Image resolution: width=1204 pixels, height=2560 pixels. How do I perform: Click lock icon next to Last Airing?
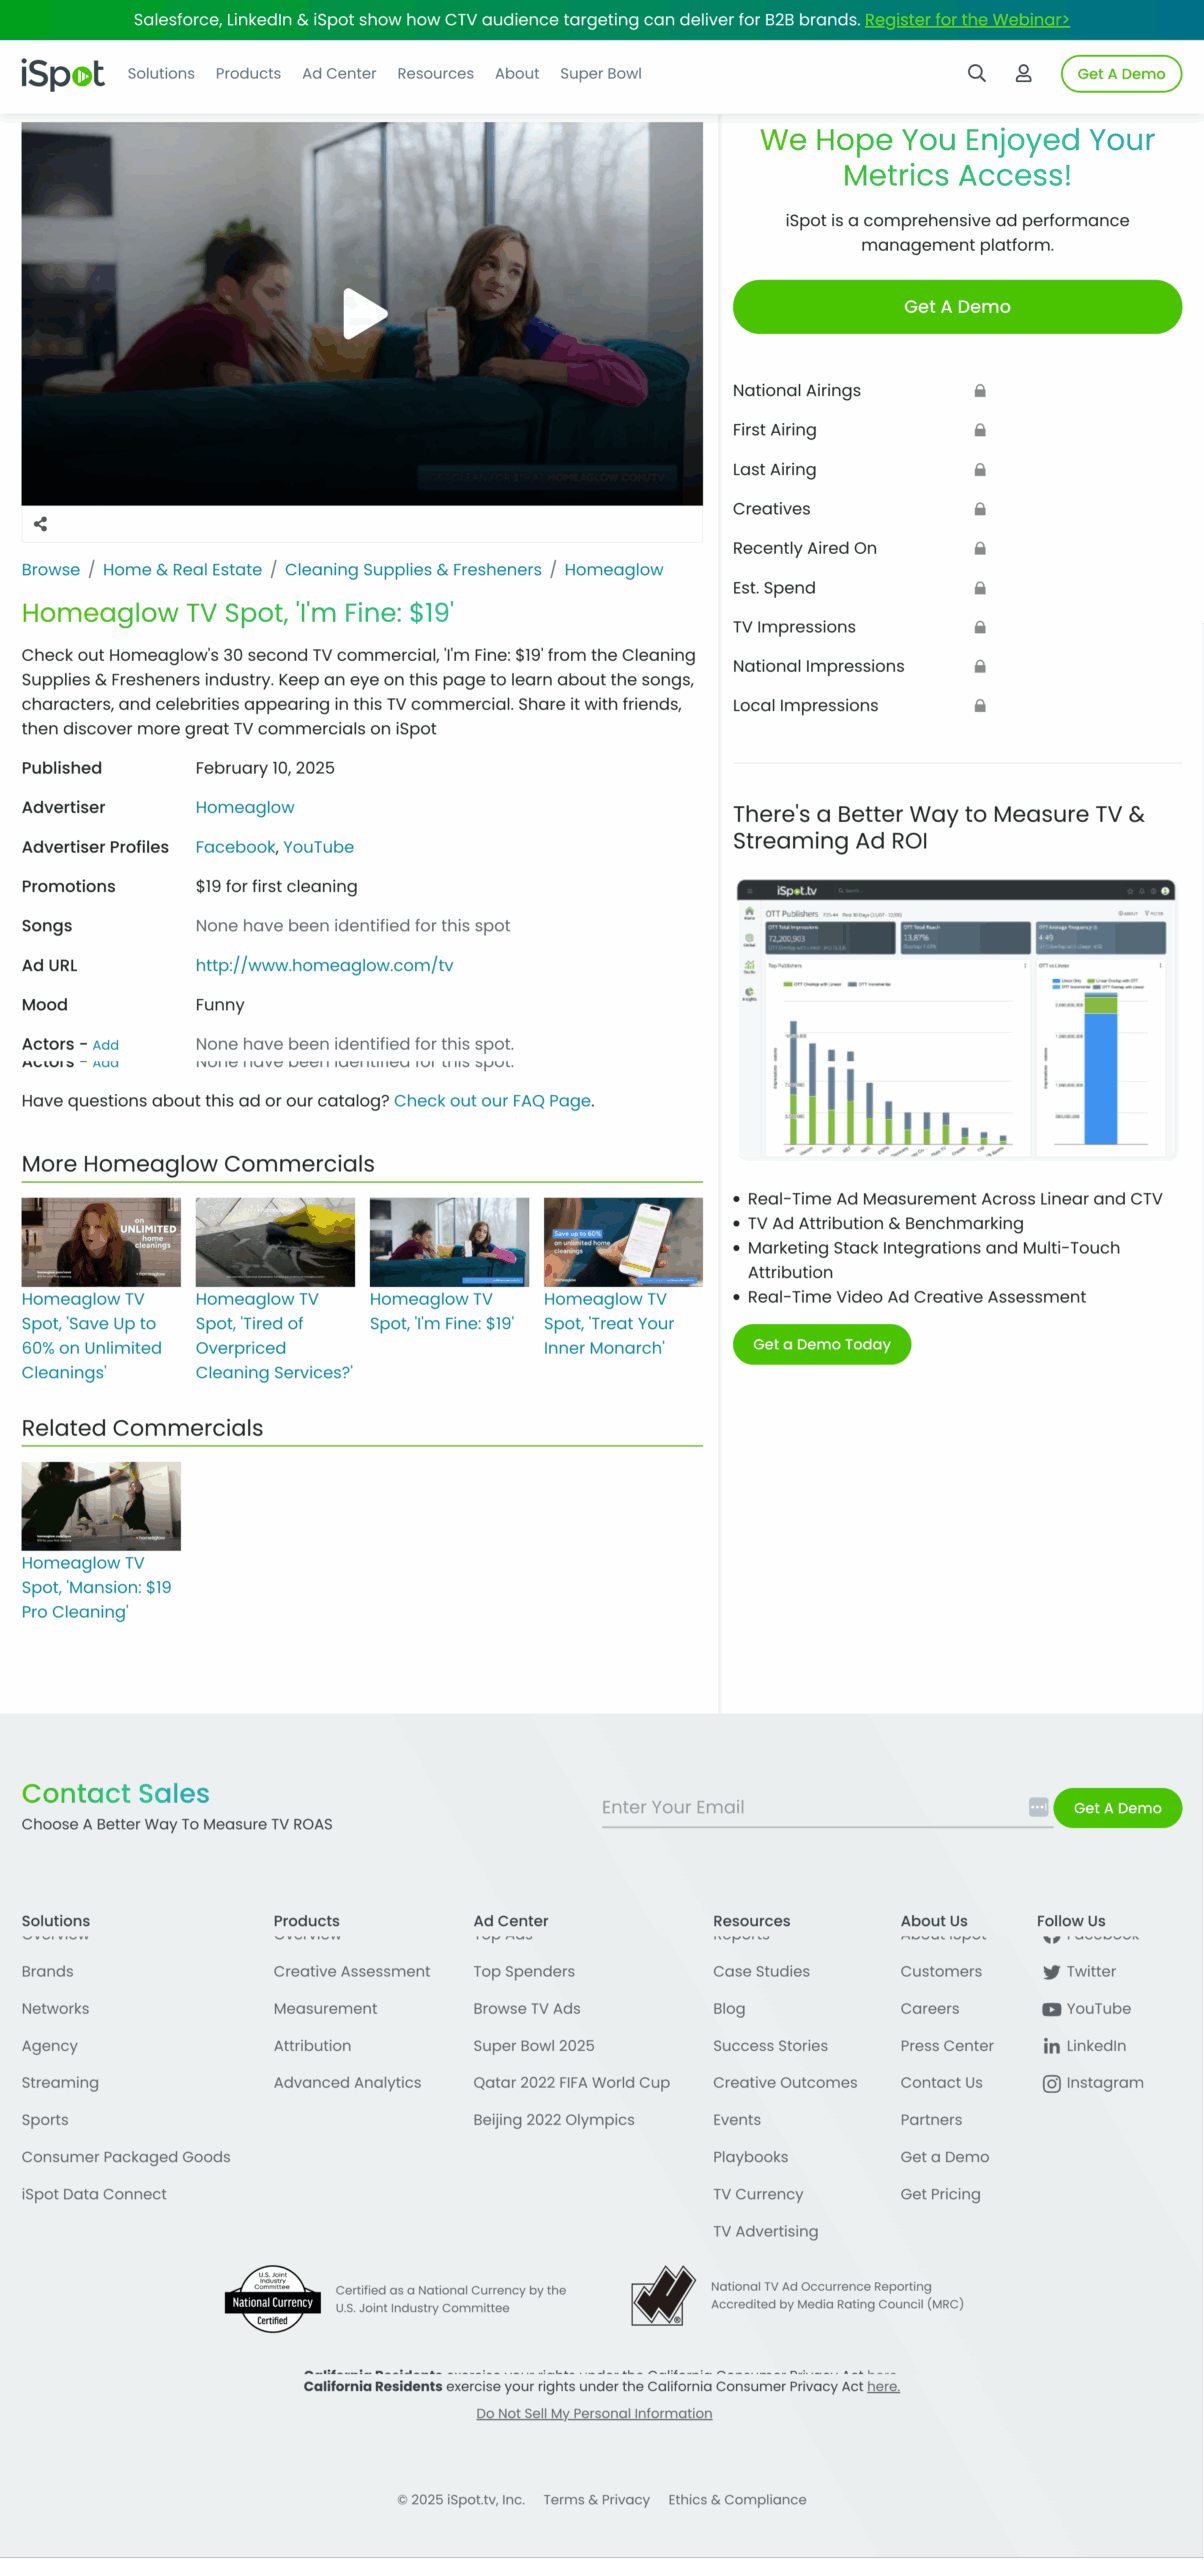click(980, 470)
